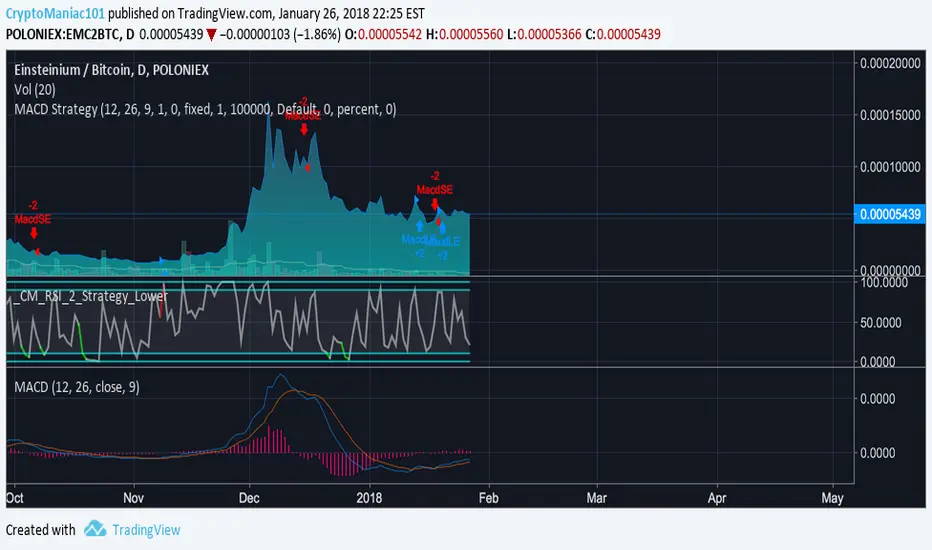
Task: Click the MACD Strategy indicator label
Action: (x=205, y=109)
